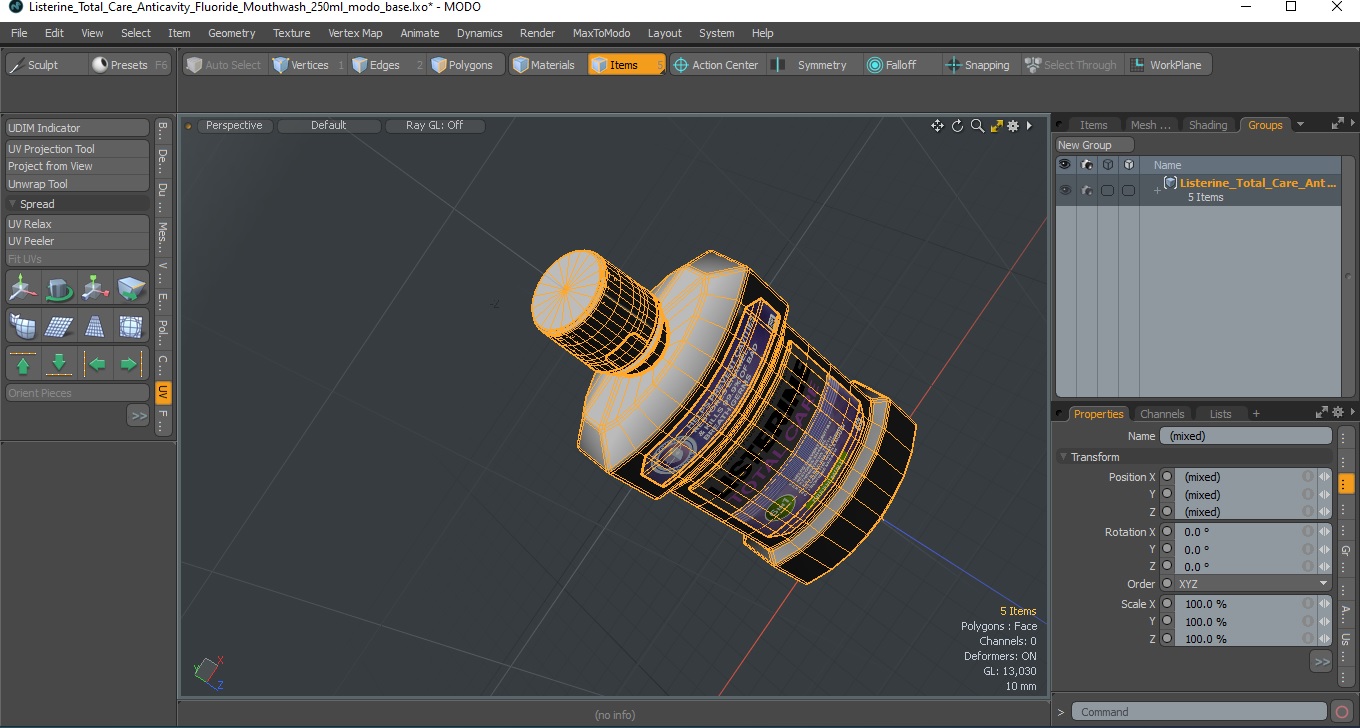This screenshot has height=728, width=1360.
Task: Expand more tools with left panel >> button
Action: pos(138,415)
